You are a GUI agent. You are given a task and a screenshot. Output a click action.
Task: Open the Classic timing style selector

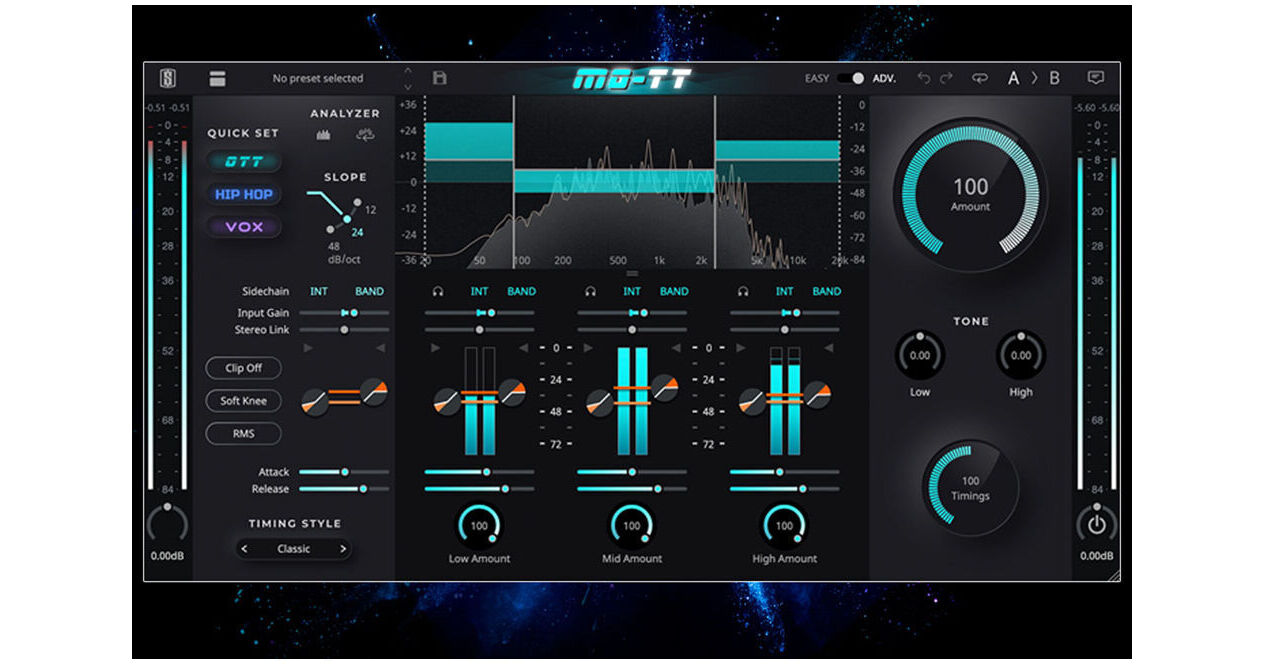295,548
